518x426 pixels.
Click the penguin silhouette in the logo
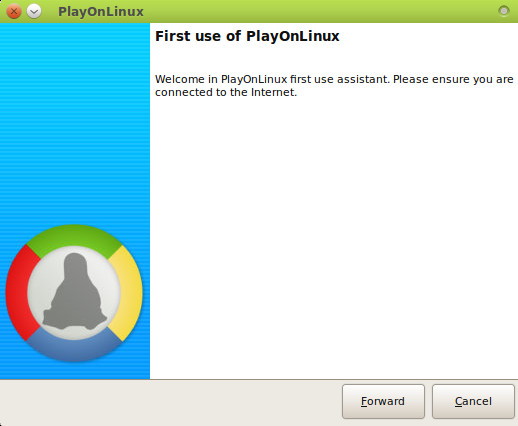tap(75, 292)
